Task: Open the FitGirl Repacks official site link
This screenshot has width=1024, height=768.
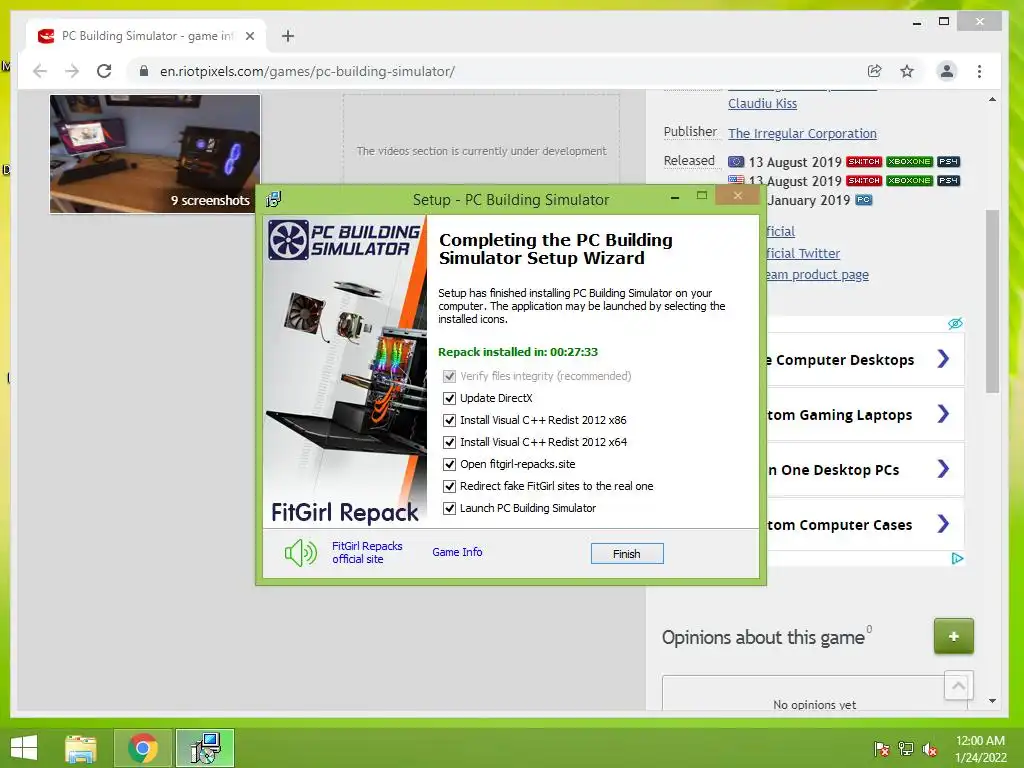Action: (367, 552)
